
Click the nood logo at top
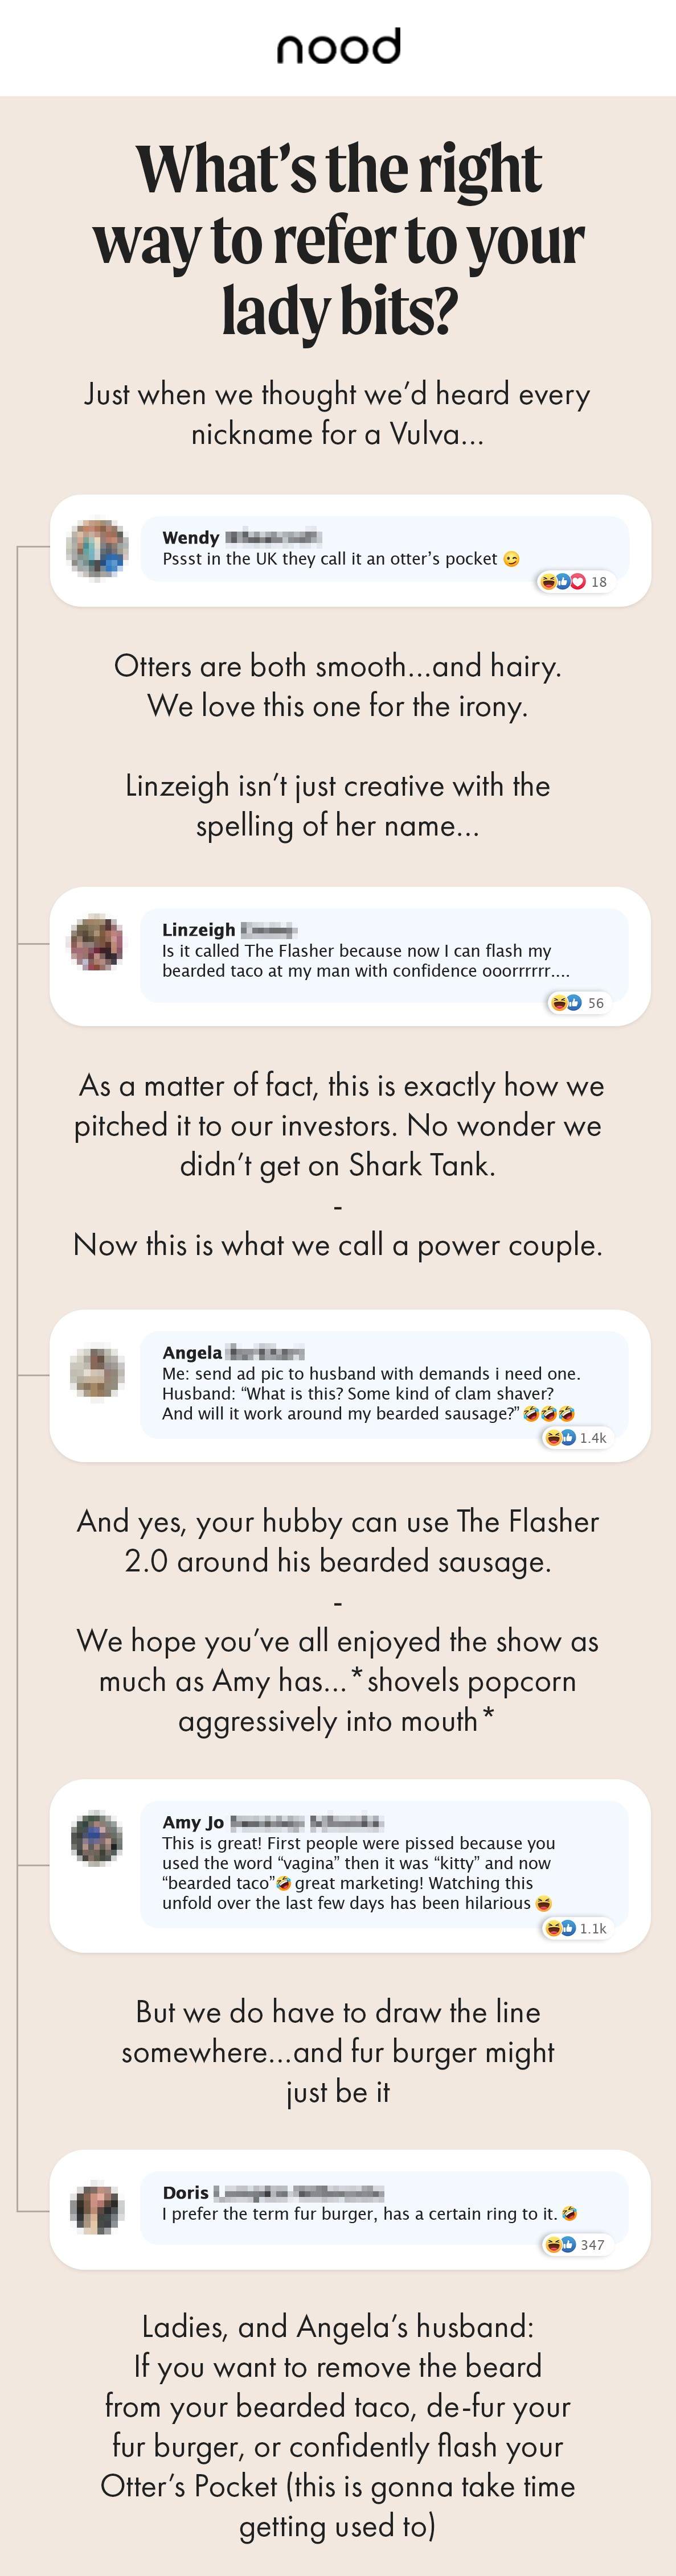(338, 47)
